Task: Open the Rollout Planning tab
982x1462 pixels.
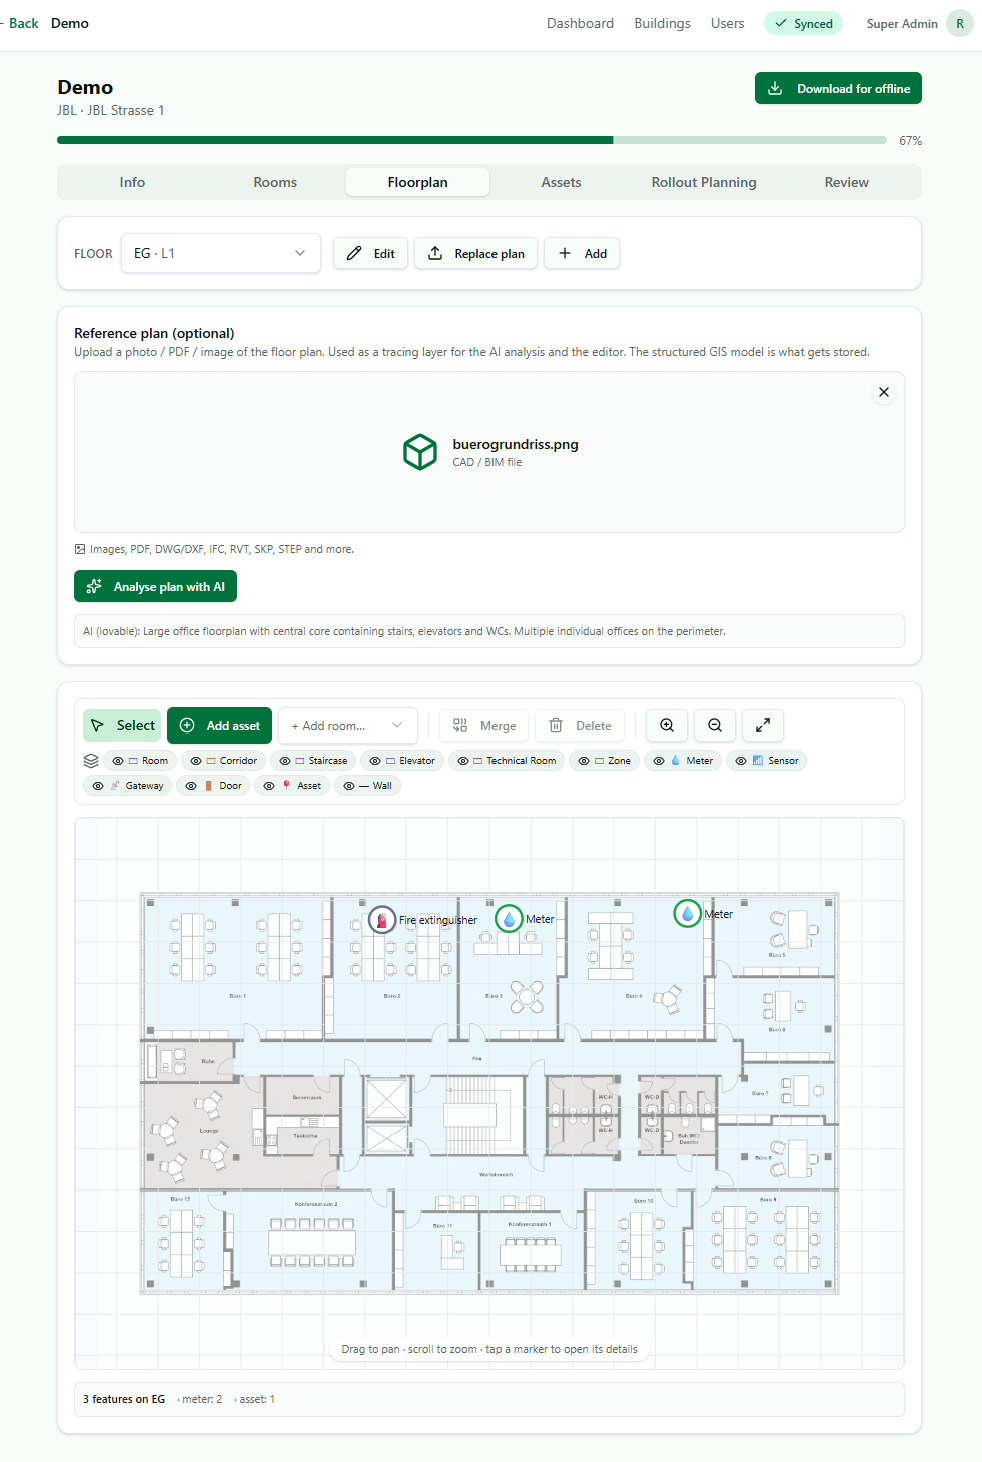Action: coord(704,182)
